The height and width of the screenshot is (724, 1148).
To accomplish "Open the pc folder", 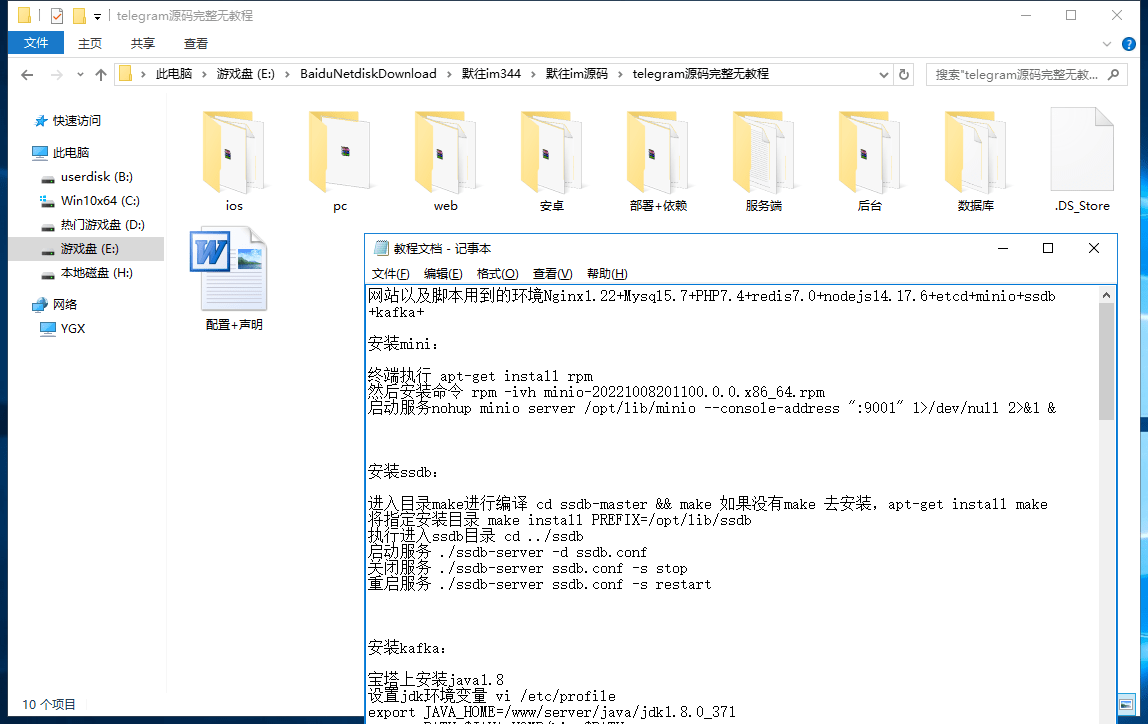I will [340, 161].
